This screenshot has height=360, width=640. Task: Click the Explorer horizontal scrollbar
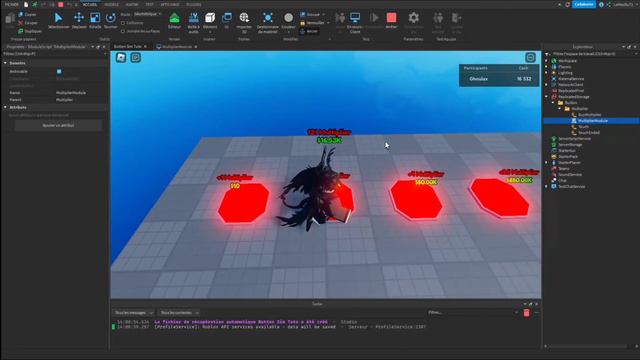(x=588, y=347)
